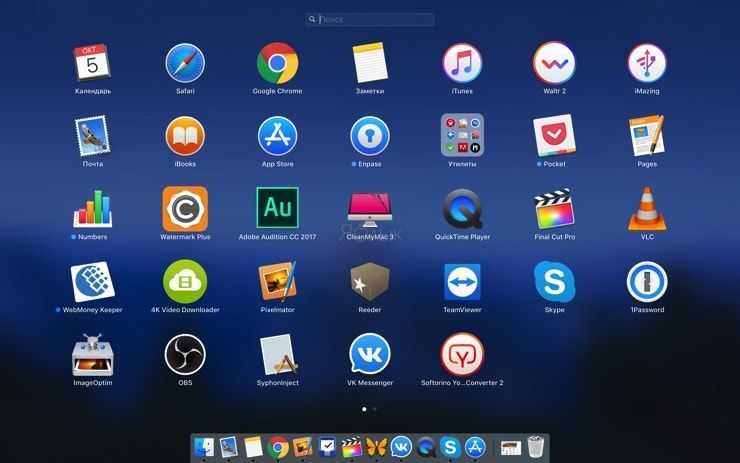Image resolution: width=740 pixels, height=463 pixels.
Task: Open Final Cut Pro in Launchpad grid
Action: coord(555,209)
